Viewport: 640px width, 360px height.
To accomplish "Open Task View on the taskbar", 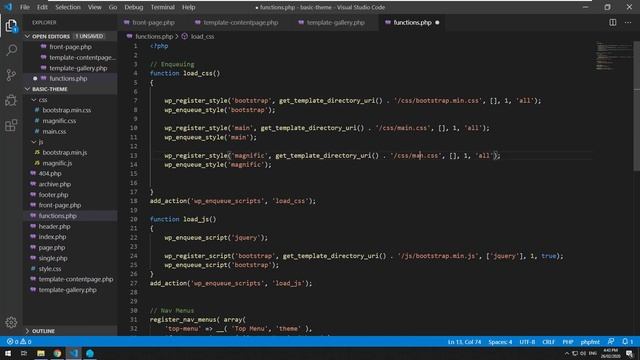I will [24, 353].
